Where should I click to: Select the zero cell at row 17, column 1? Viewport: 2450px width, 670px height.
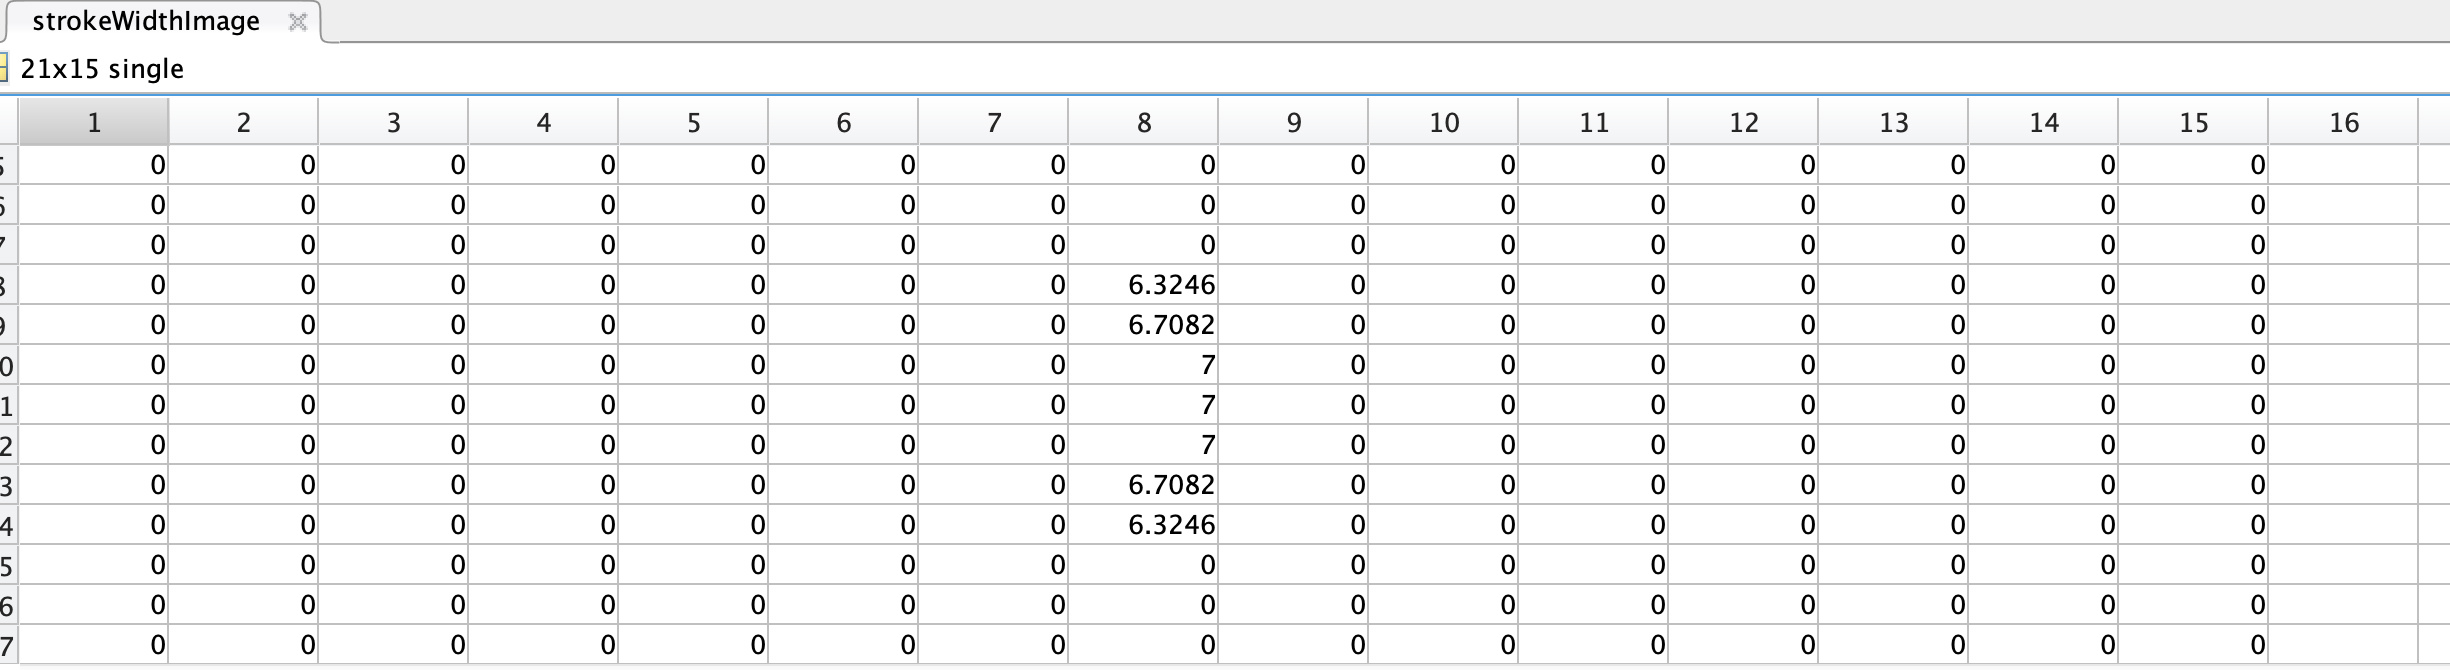[94, 645]
